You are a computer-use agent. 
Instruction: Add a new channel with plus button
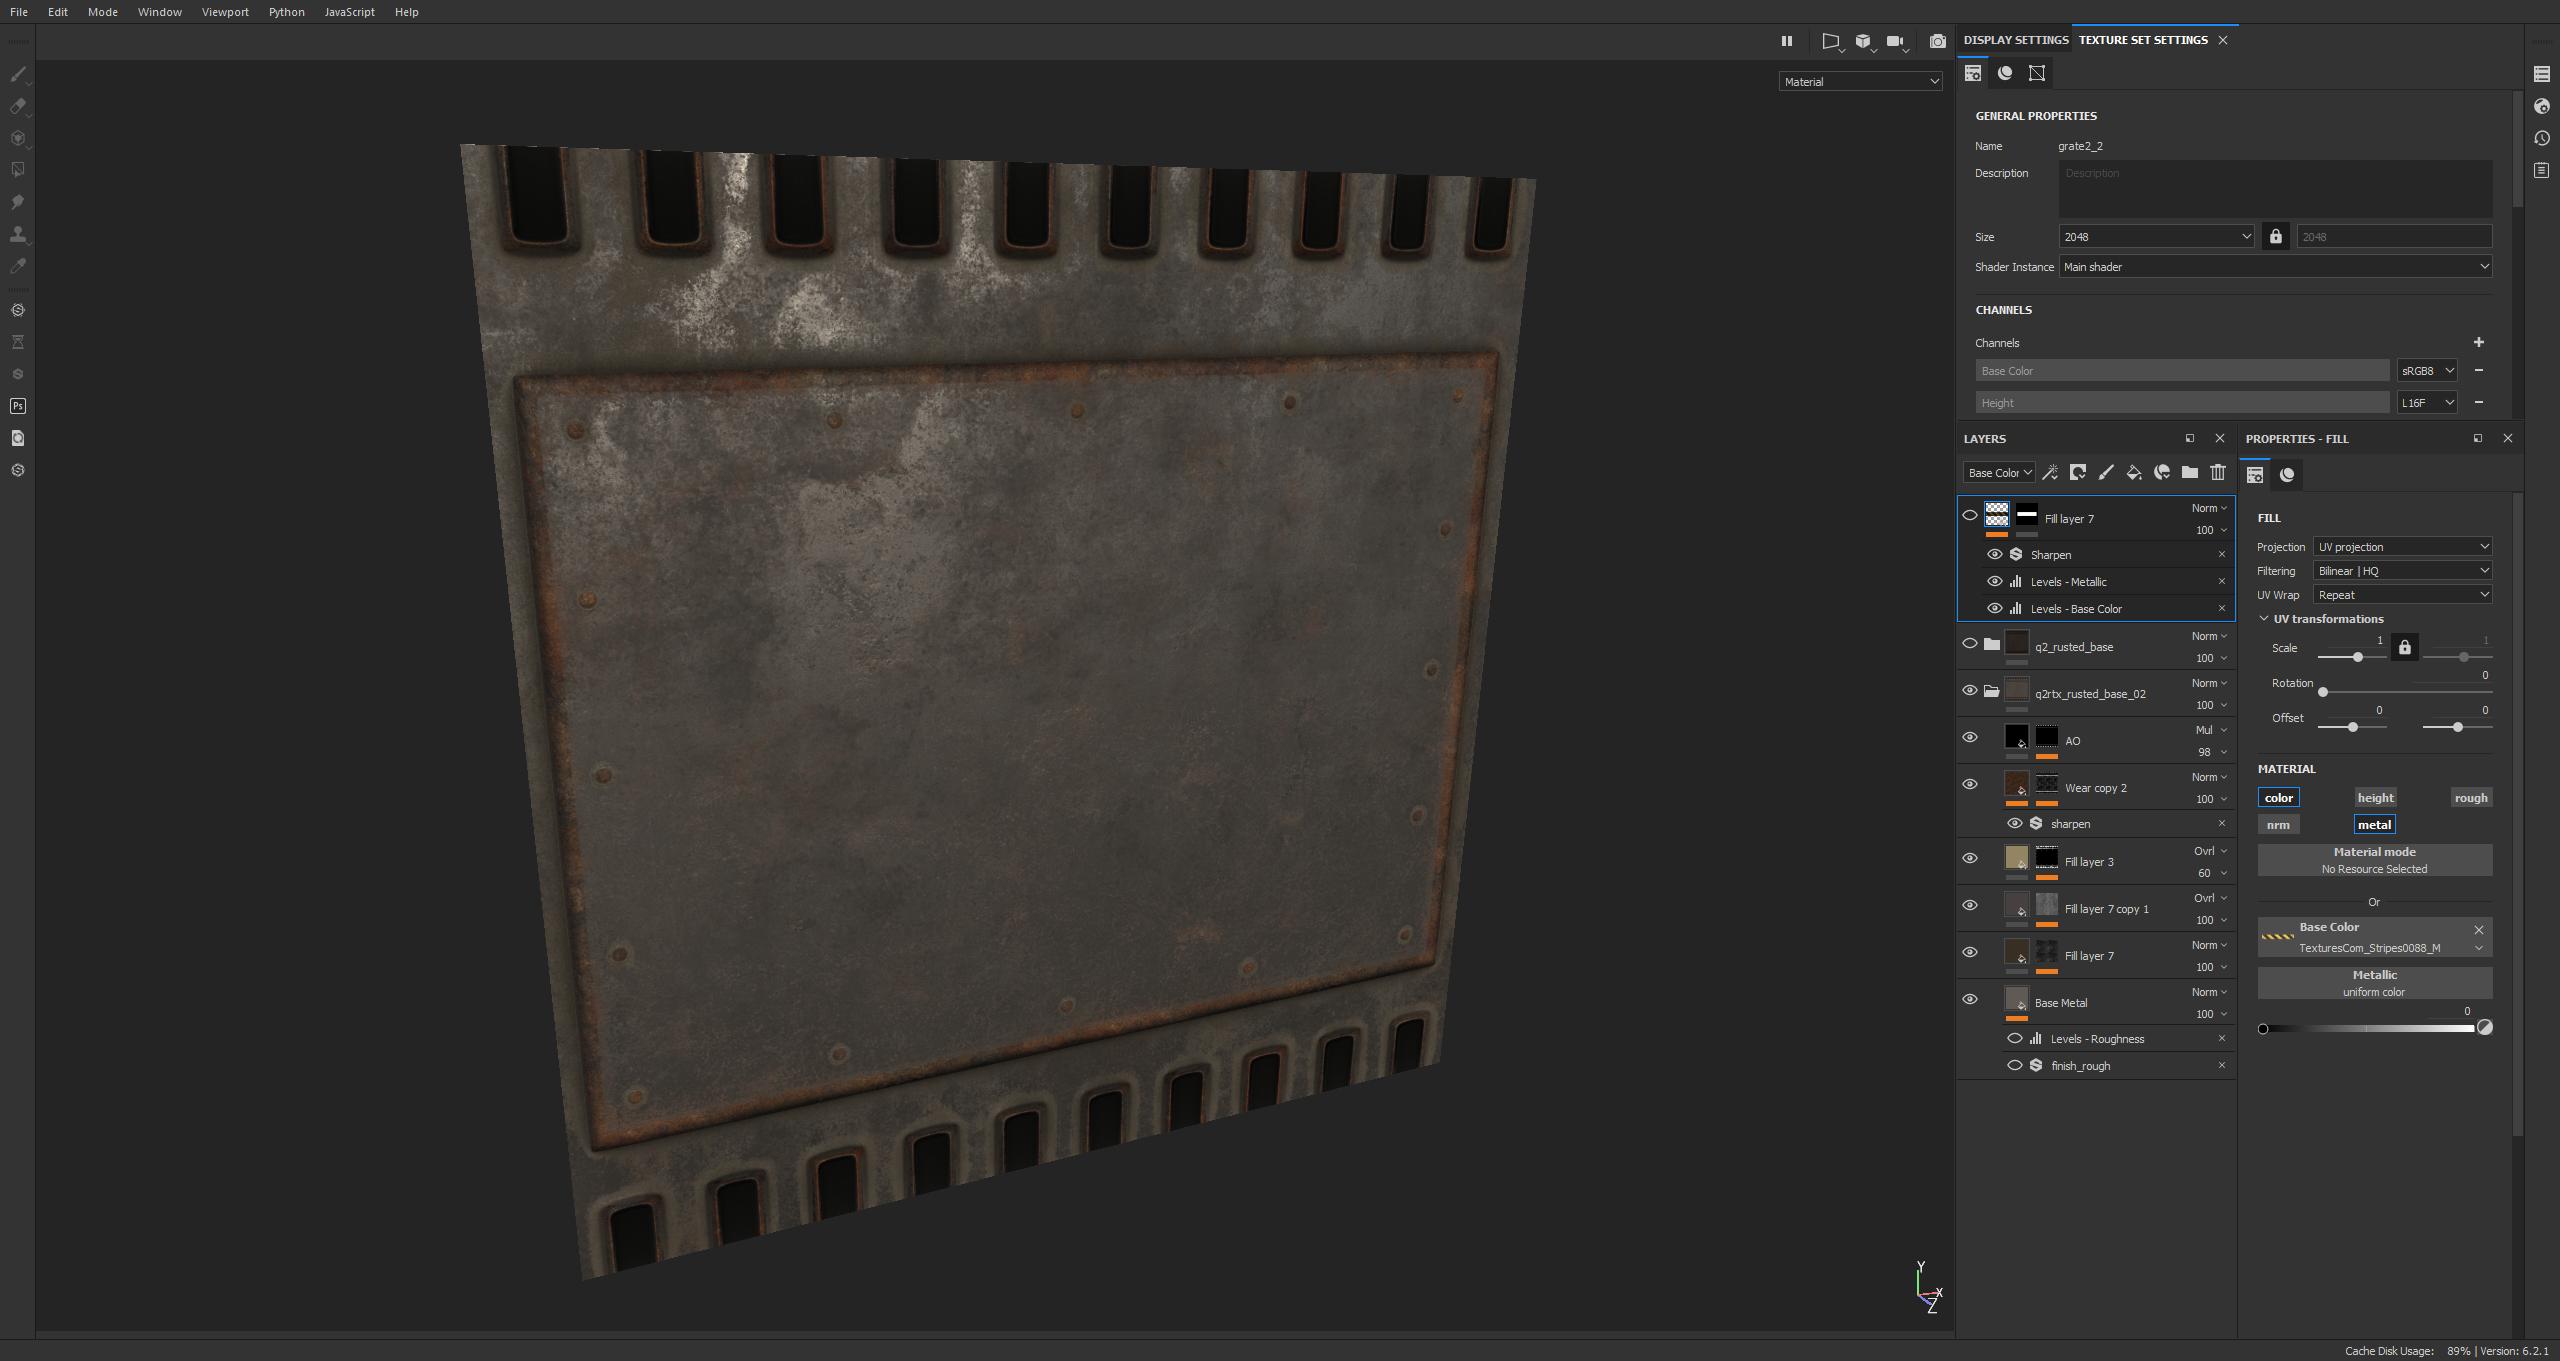point(2478,343)
